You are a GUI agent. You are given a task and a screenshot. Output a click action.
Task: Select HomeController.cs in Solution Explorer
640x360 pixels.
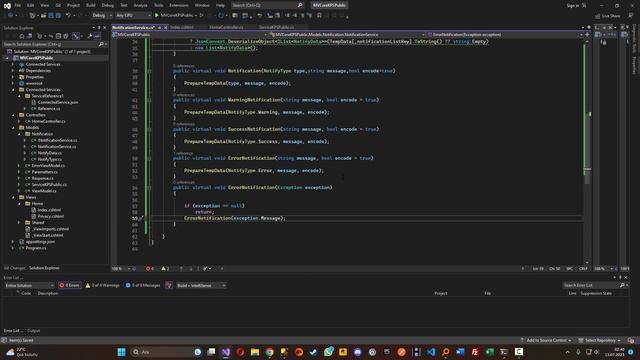click(48, 121)
